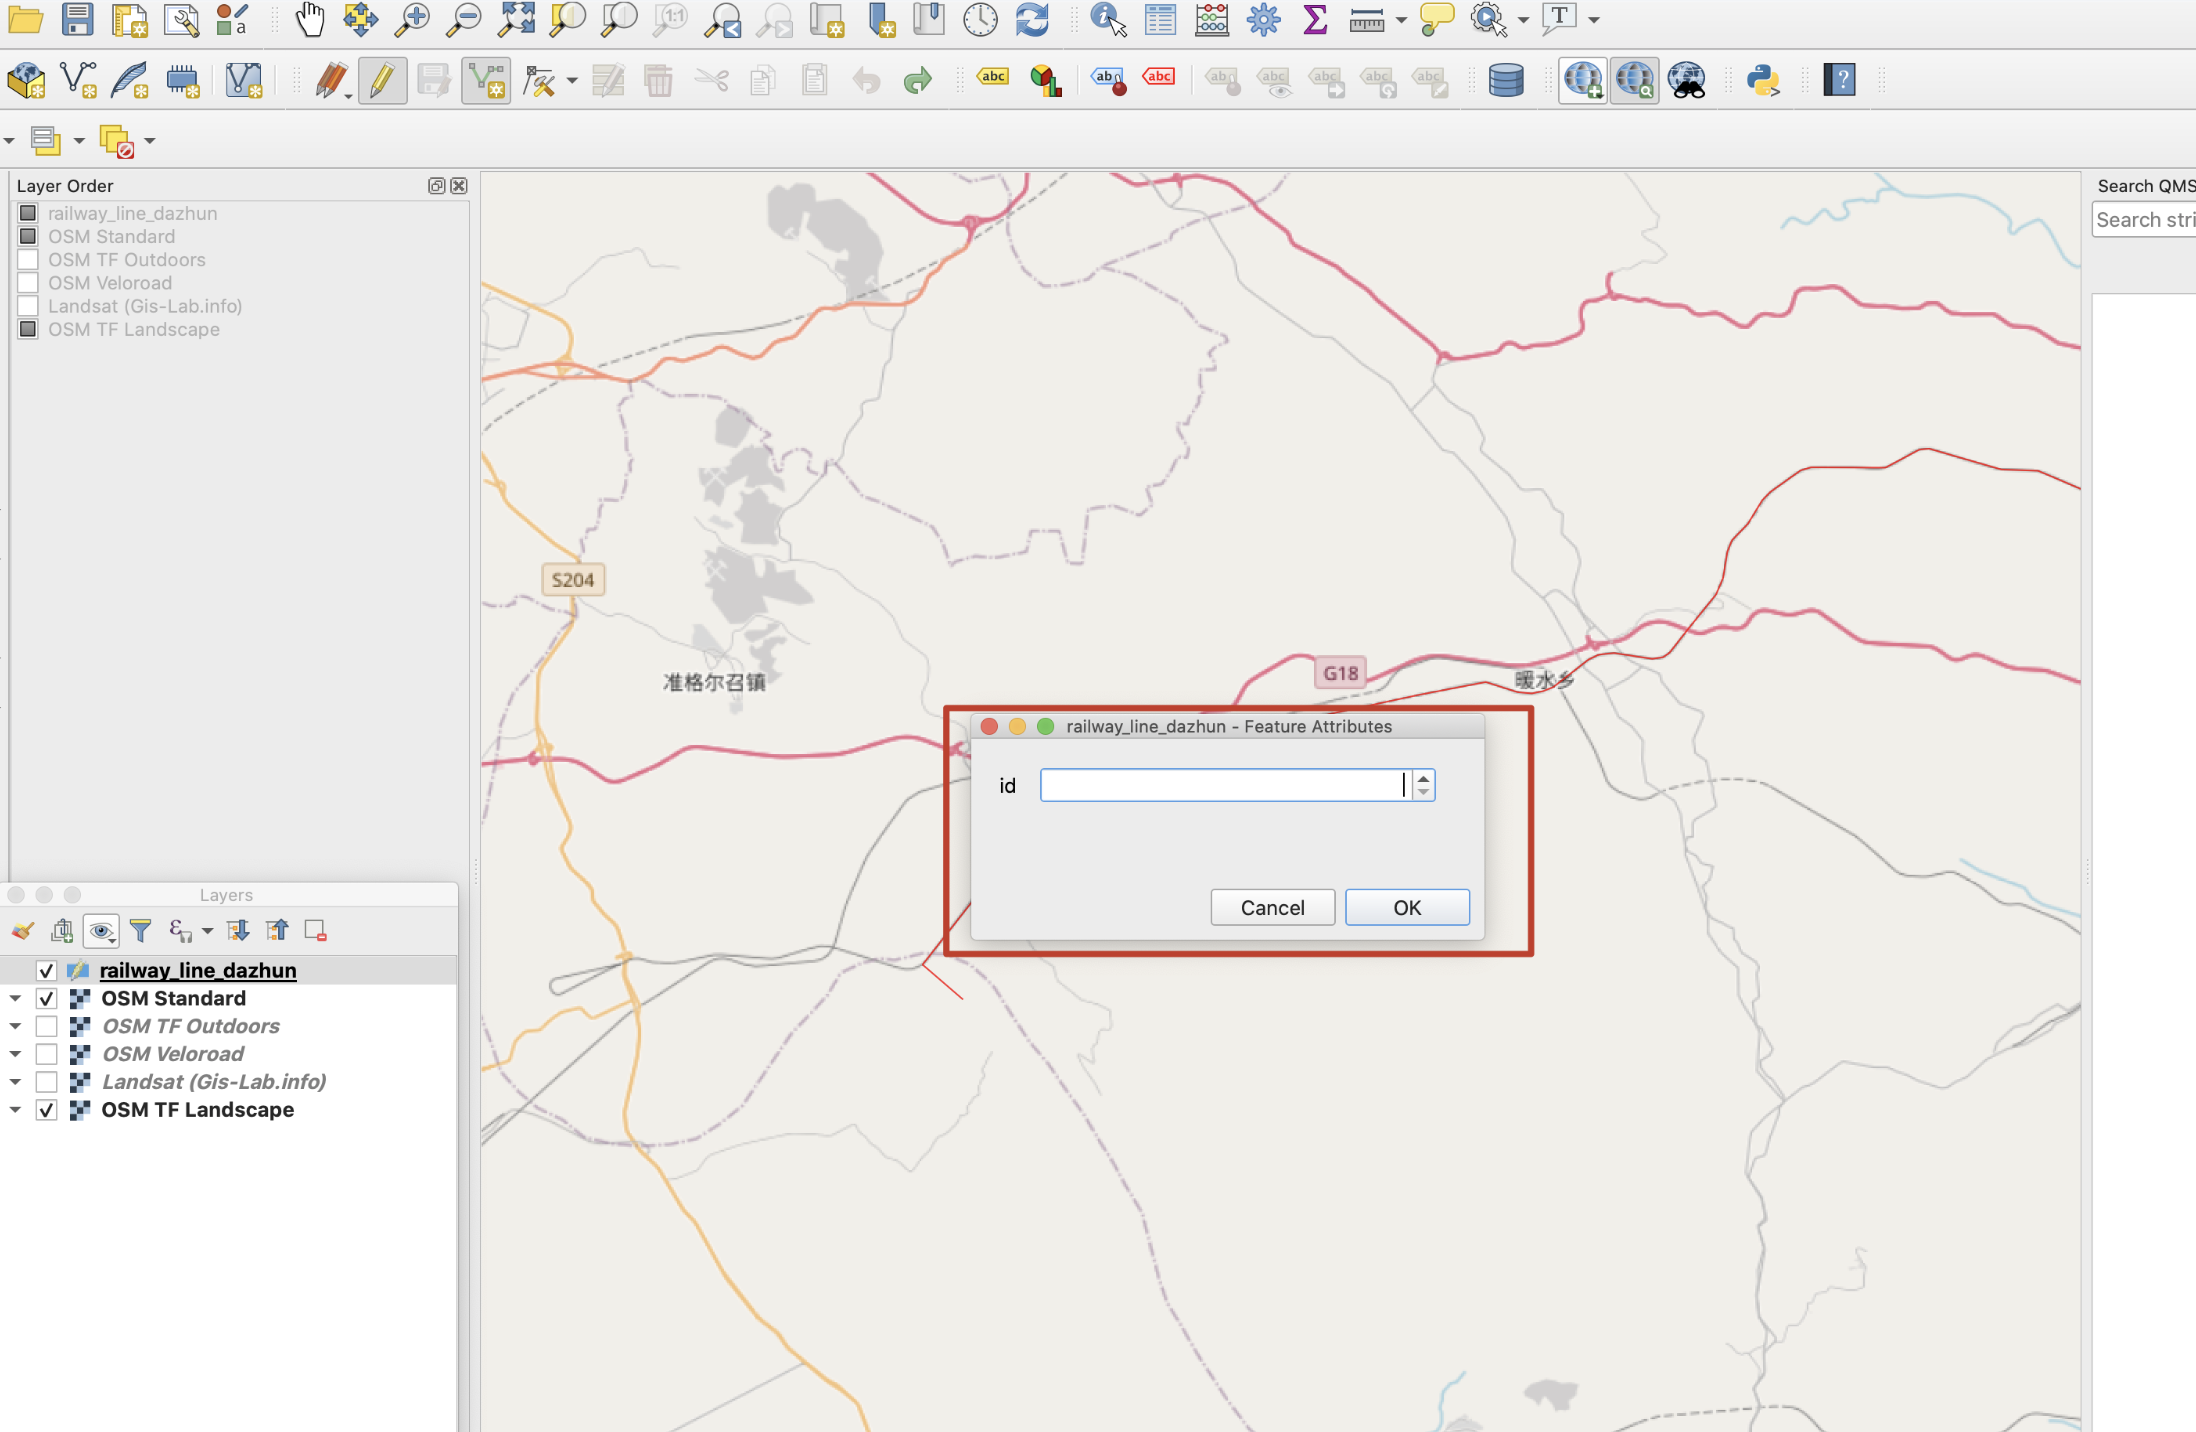Open QuickMapServices search globe icon
Viewport: 2196px width, 1432px height.
coord(1634,80)
